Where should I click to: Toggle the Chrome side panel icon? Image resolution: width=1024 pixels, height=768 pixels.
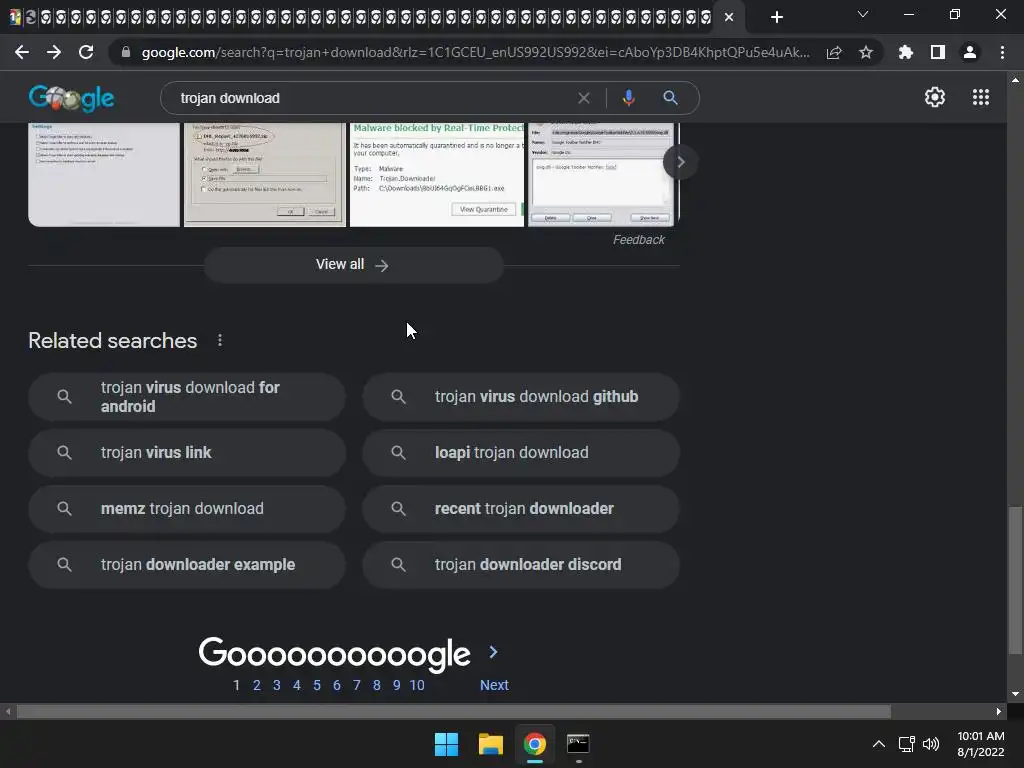coord(938,52)
